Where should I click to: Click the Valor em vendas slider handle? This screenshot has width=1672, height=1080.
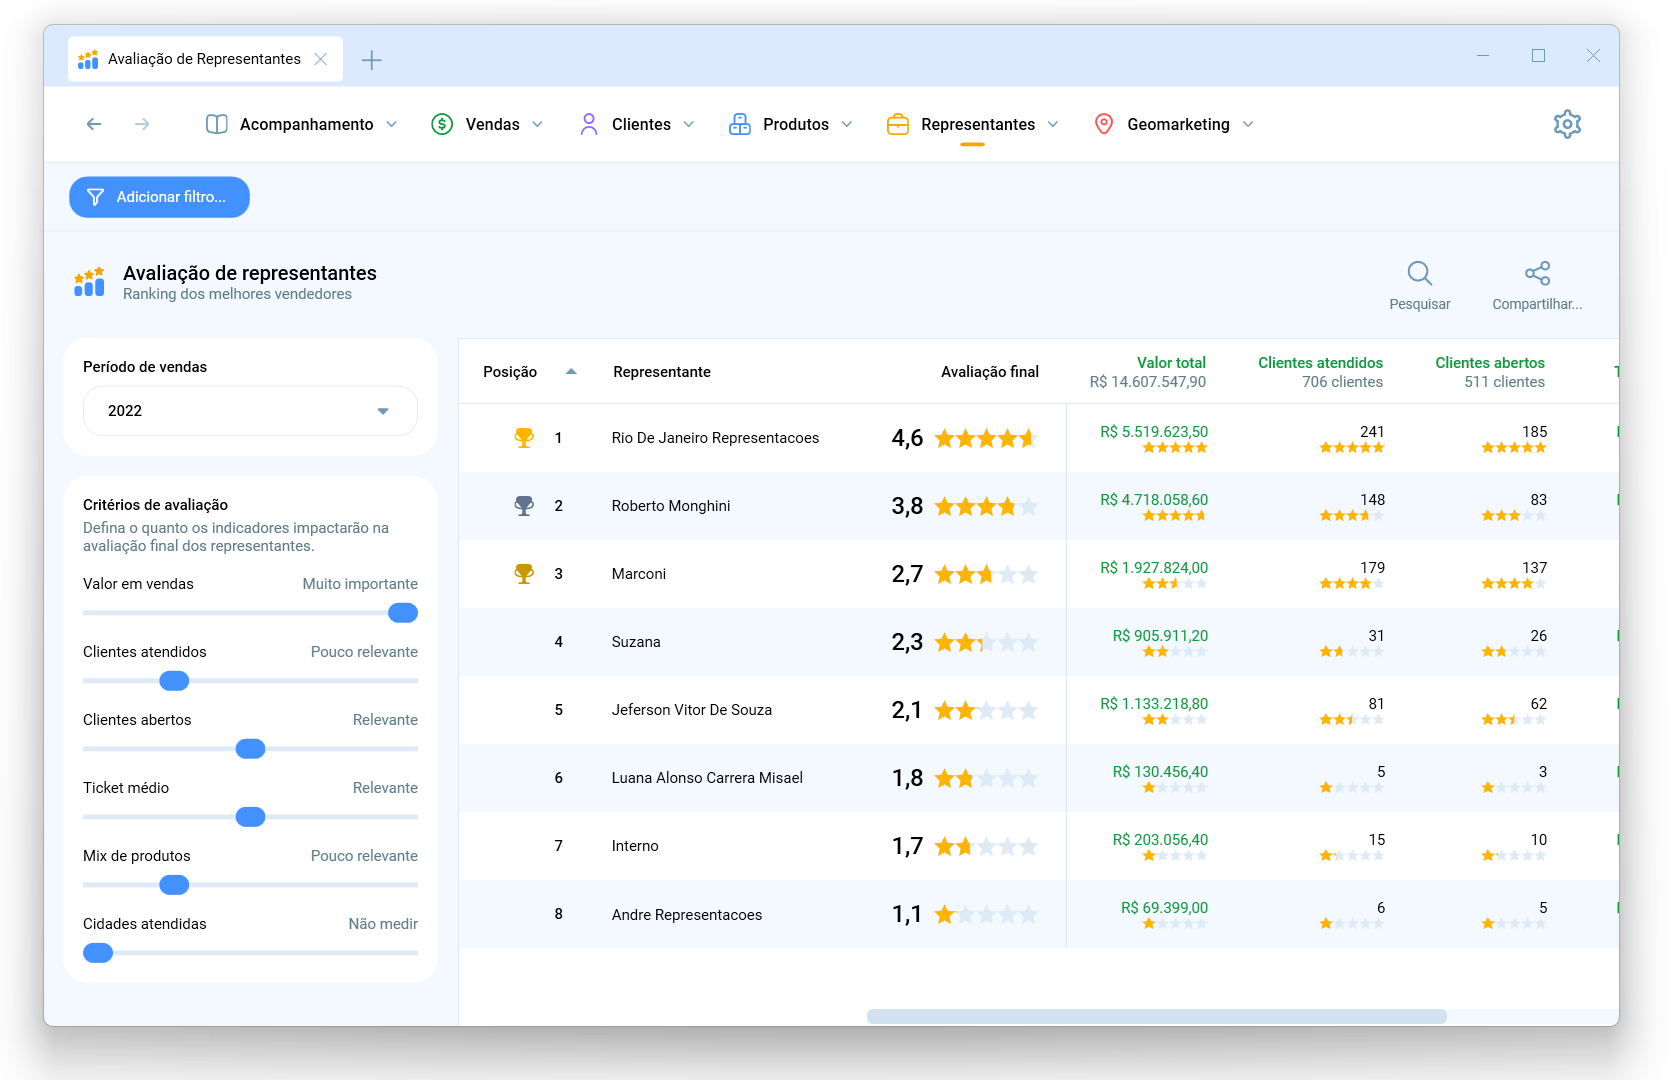403,613
